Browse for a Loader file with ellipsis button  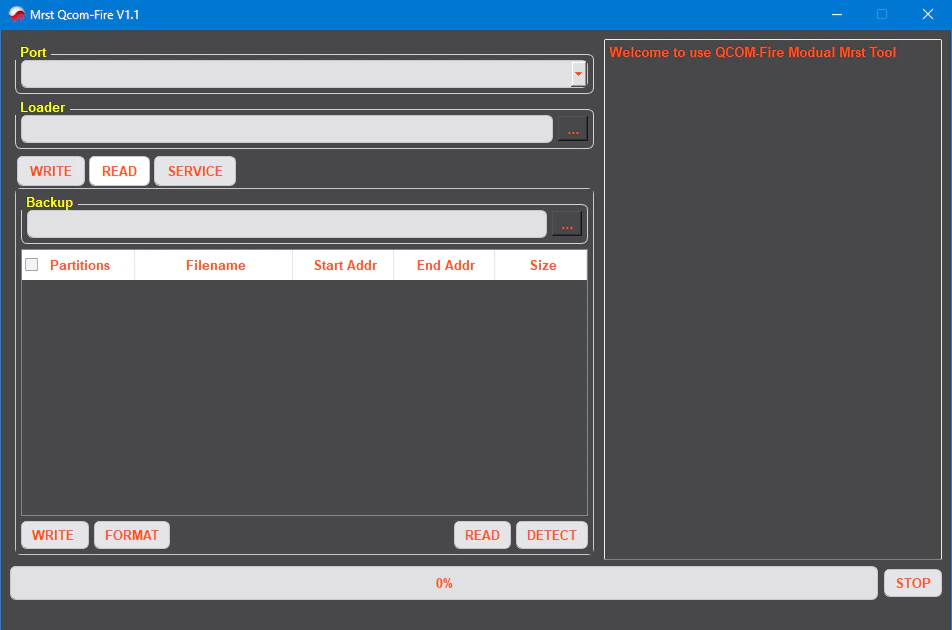tap(573, 130)
